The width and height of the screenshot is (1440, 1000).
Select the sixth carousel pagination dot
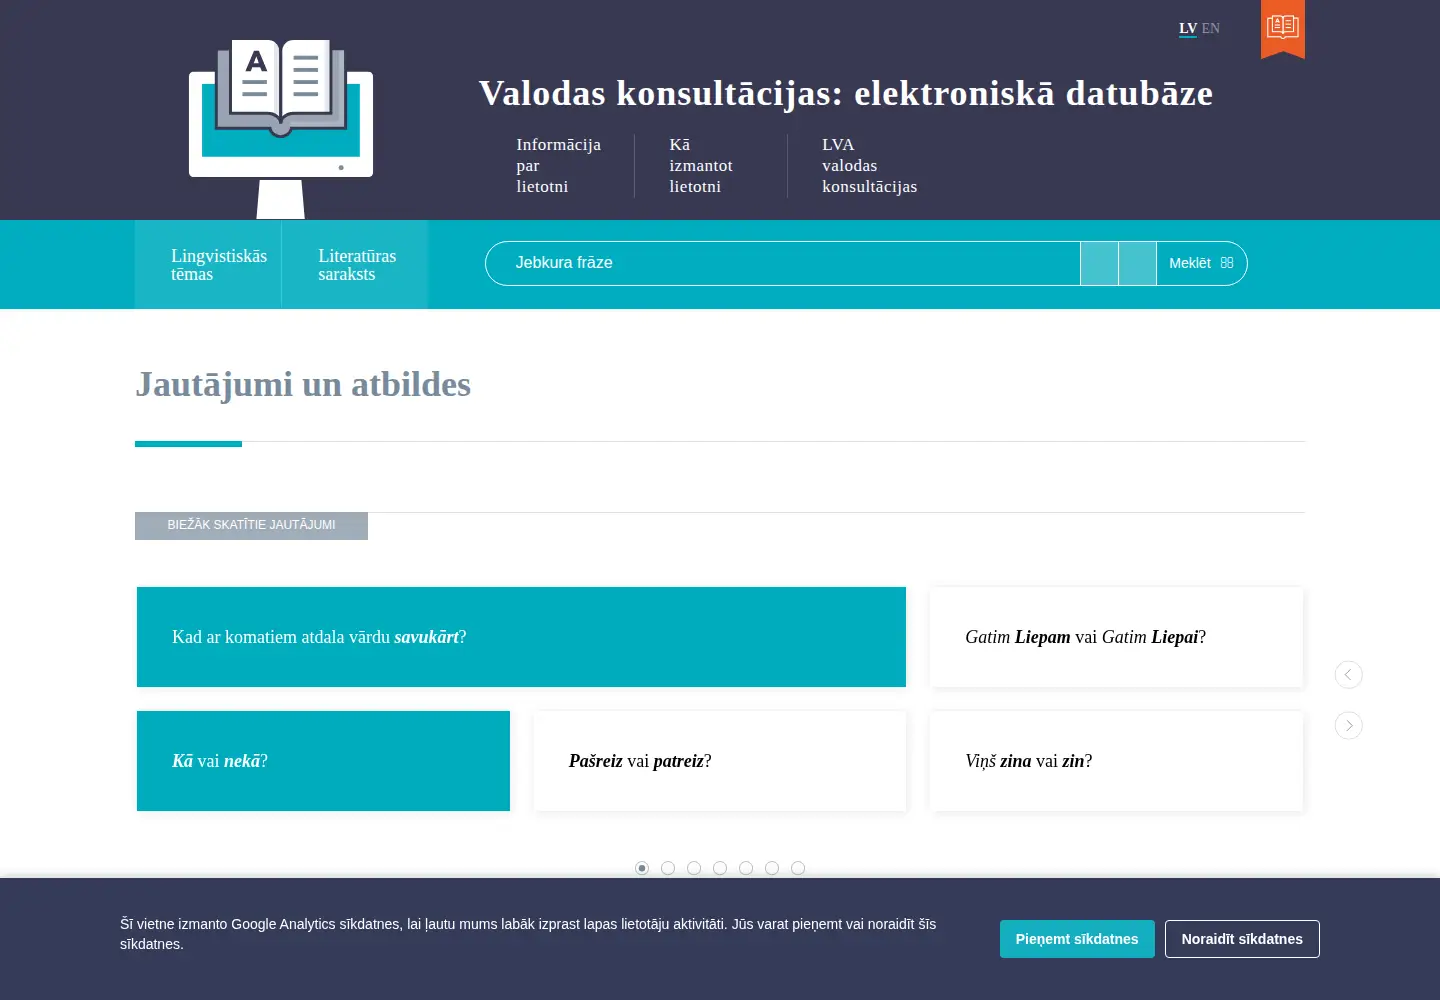point(772,868)
